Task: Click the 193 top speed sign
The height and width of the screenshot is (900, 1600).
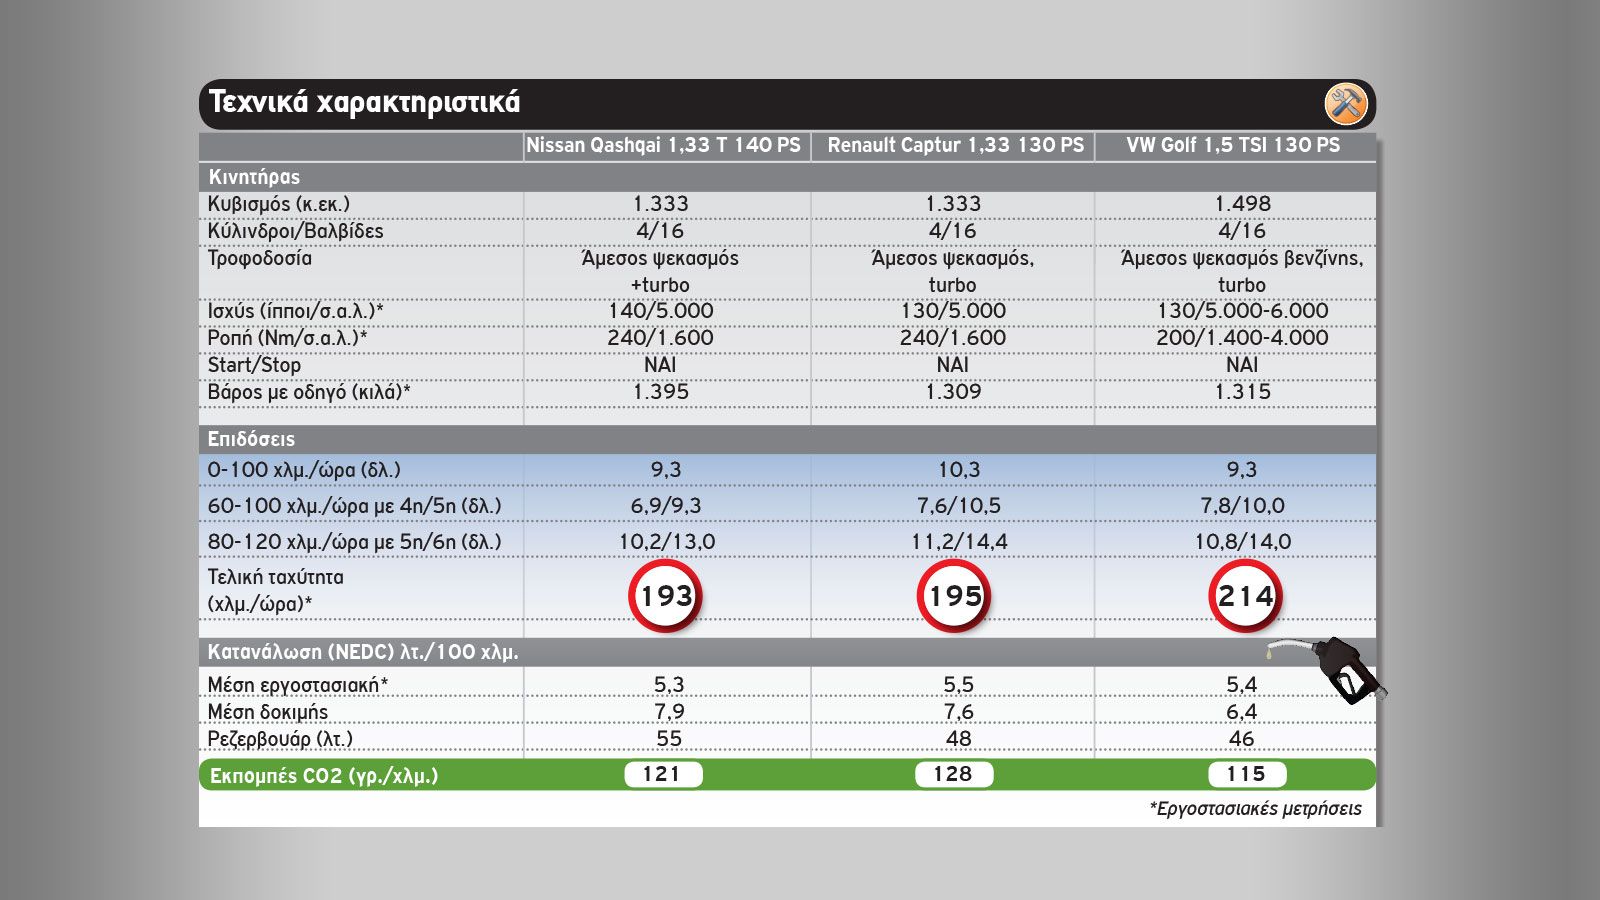Action: pos(665,596)
